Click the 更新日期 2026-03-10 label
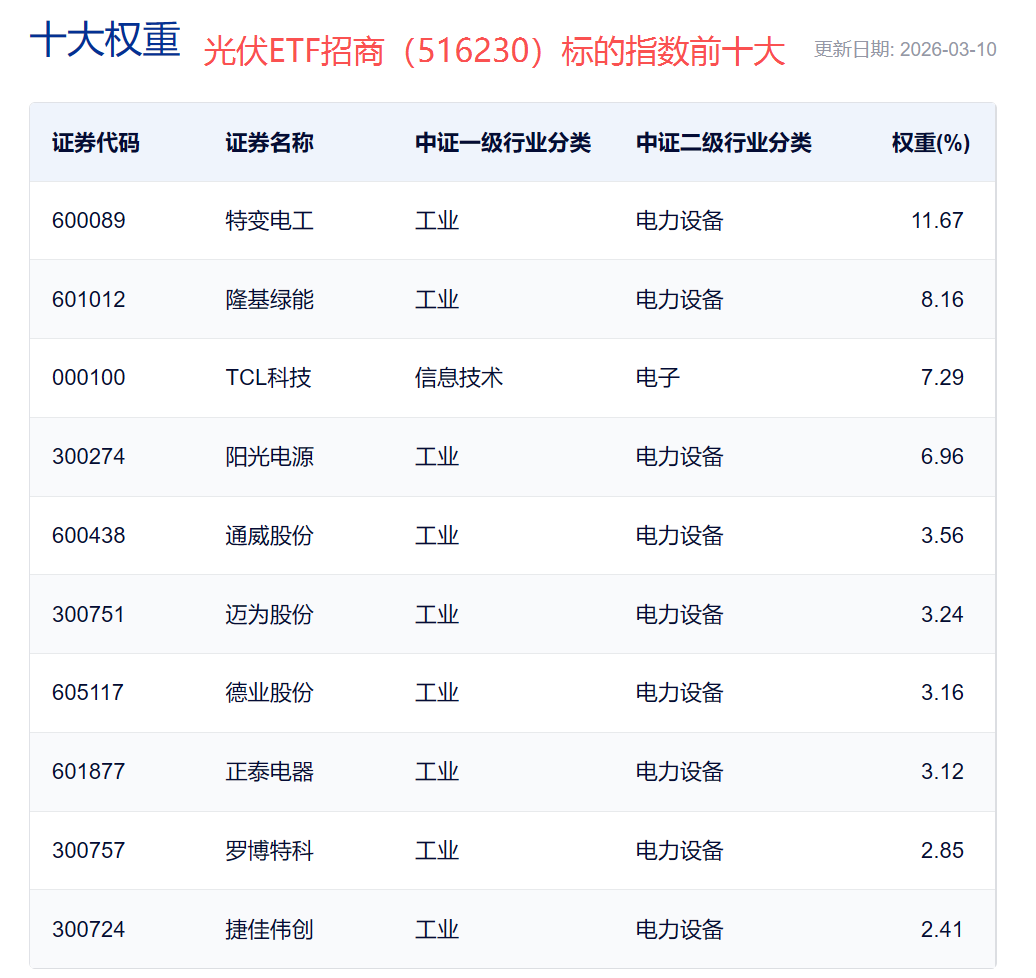The height and width of the screenshot is (978, 1036). 904,50
